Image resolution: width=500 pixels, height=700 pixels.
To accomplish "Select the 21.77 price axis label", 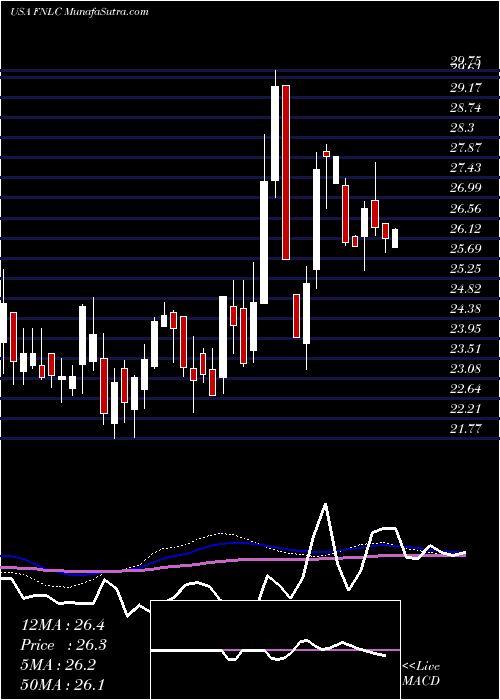I will 465,429.
